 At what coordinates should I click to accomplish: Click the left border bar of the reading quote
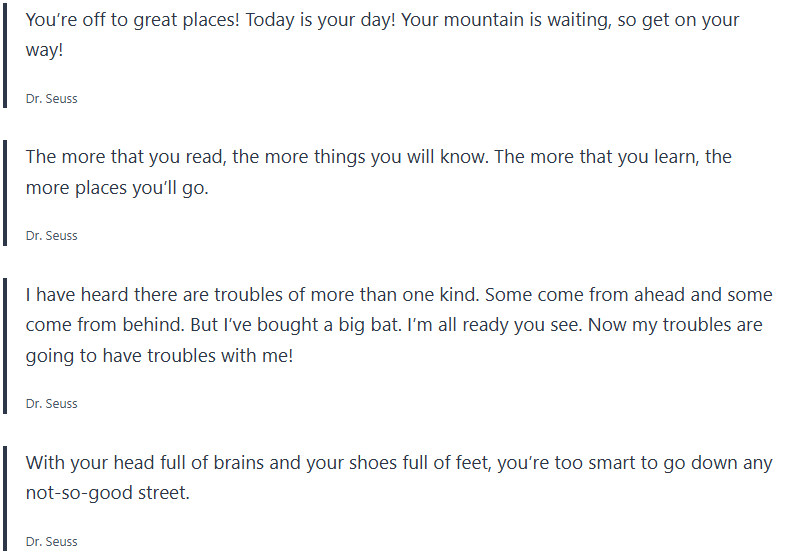tap(5, 191)
